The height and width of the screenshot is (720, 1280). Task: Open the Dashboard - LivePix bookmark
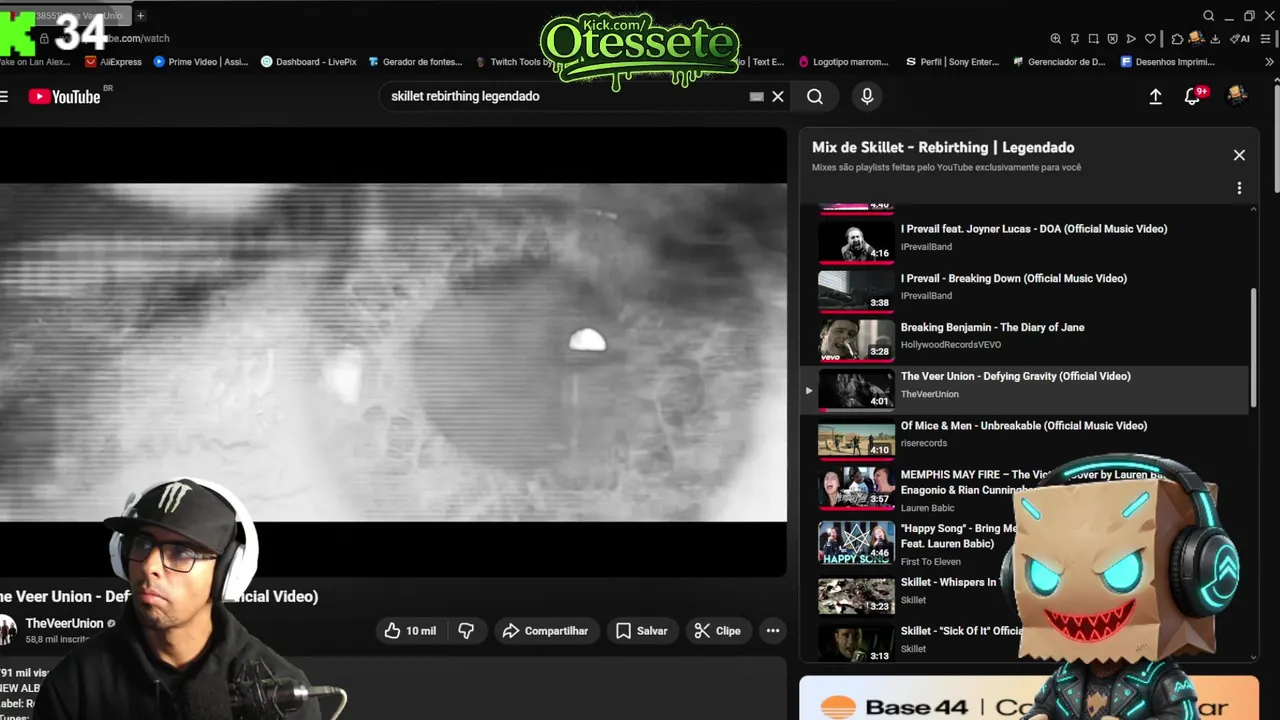309,62
